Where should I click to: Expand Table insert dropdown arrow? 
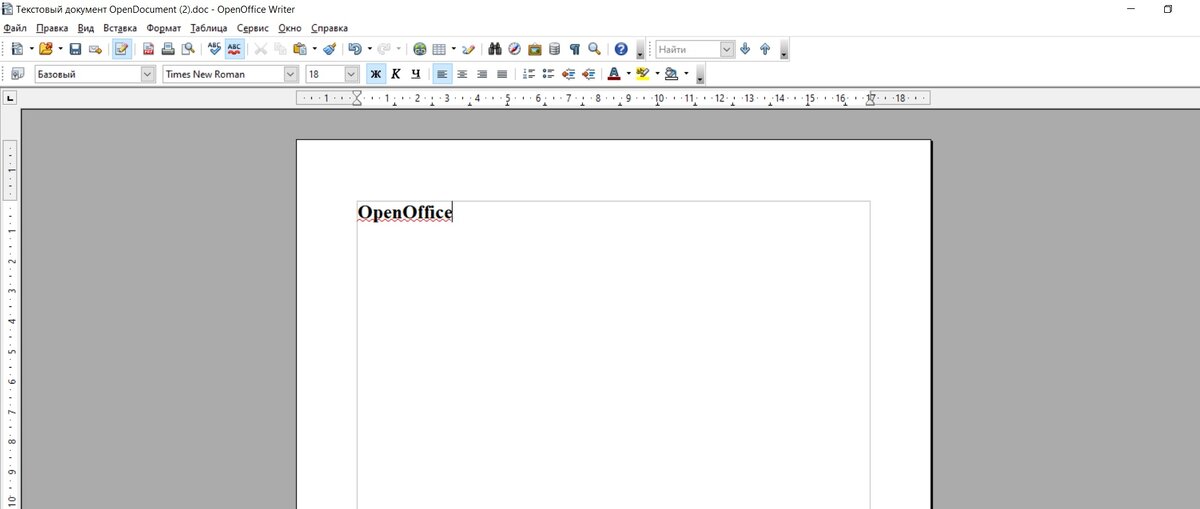tap(453, 48)
